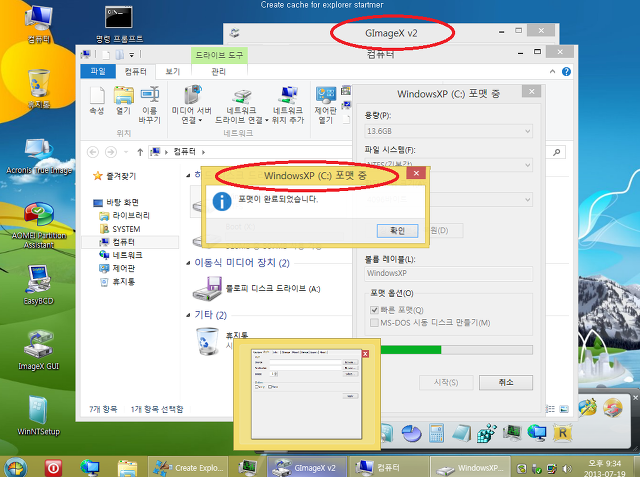
Task: Switch to Create Explo... taskbar button
Action: 187,468
